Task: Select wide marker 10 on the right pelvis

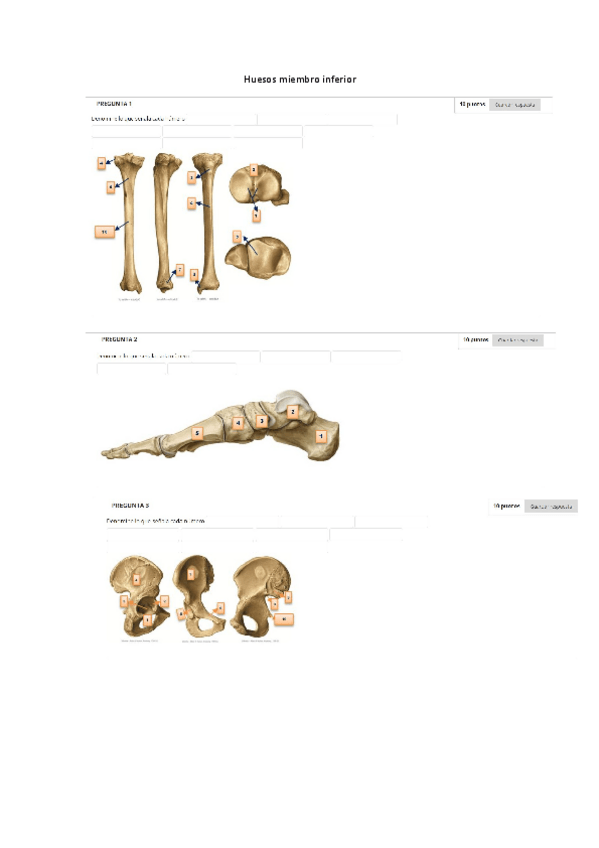Action: 284,619
